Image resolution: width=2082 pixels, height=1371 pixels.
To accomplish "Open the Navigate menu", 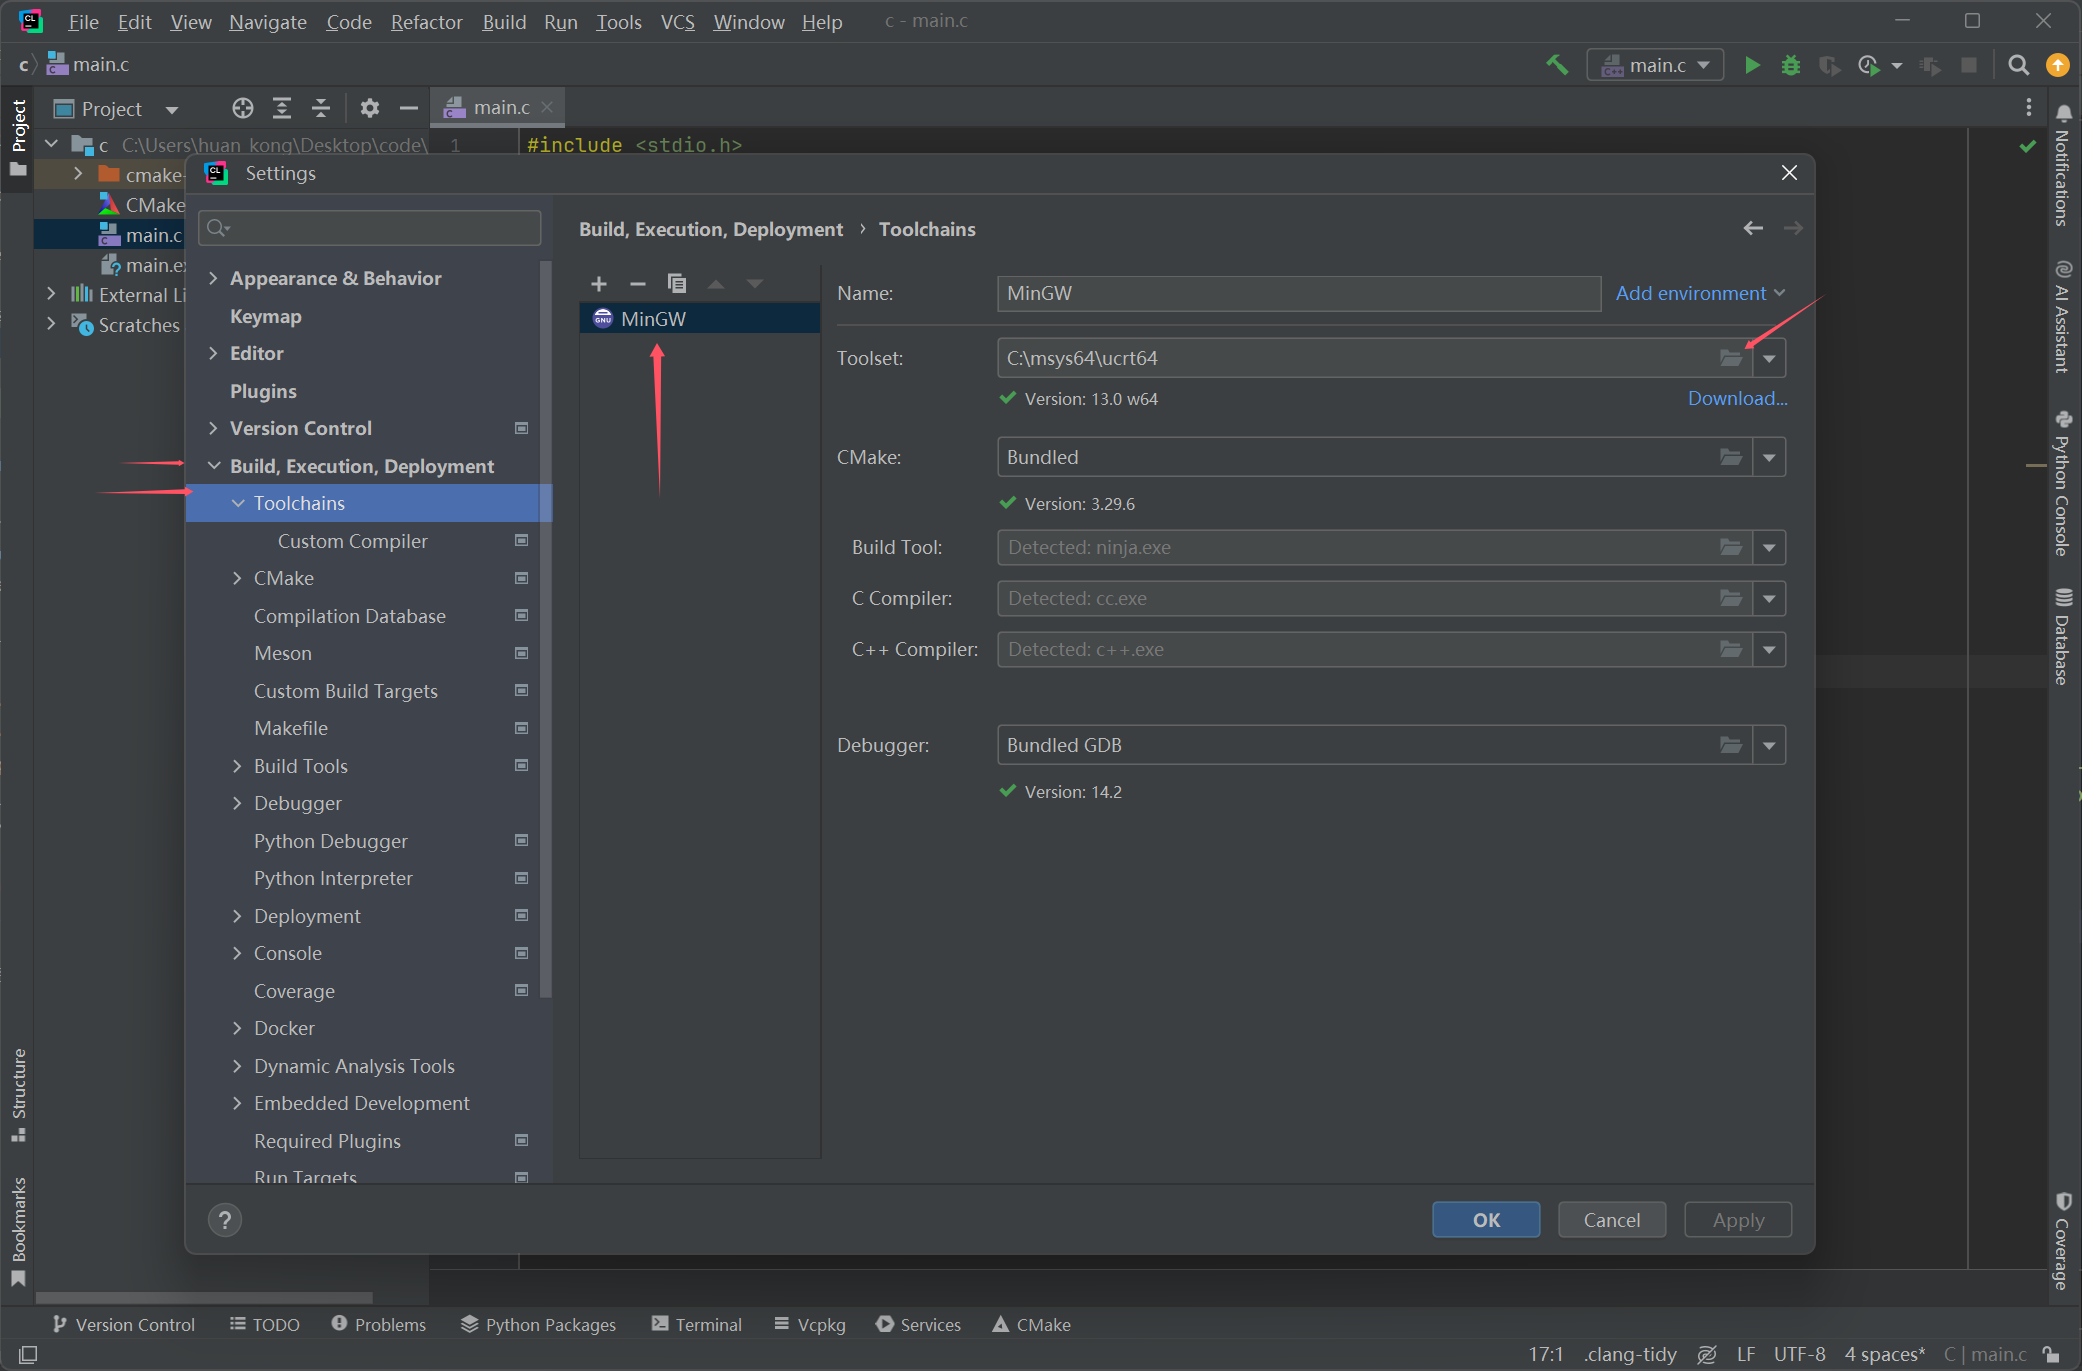I will tap(267, 21).
